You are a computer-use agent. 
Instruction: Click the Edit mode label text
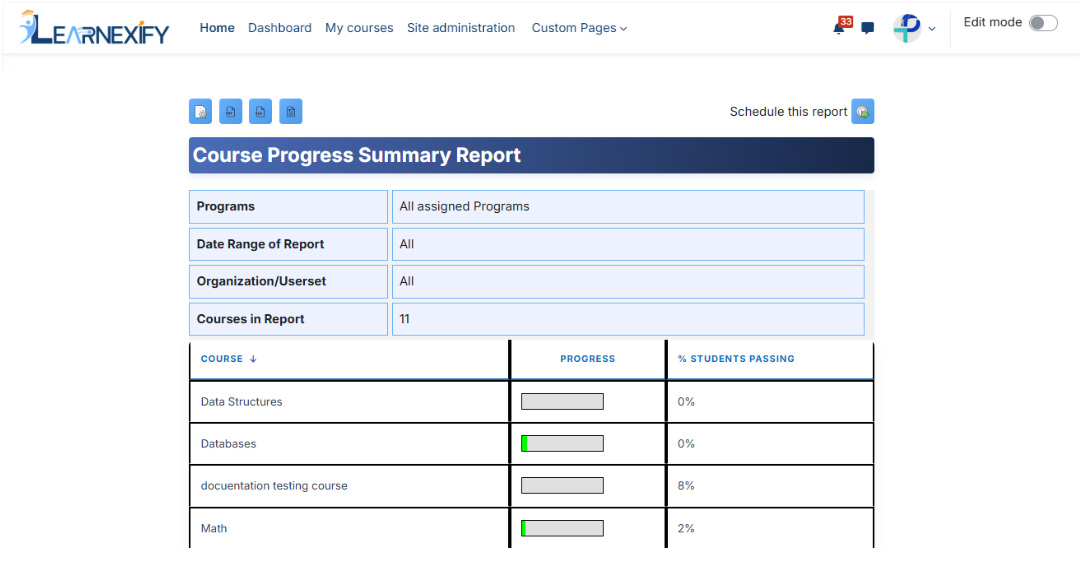(x=993, y=22)
